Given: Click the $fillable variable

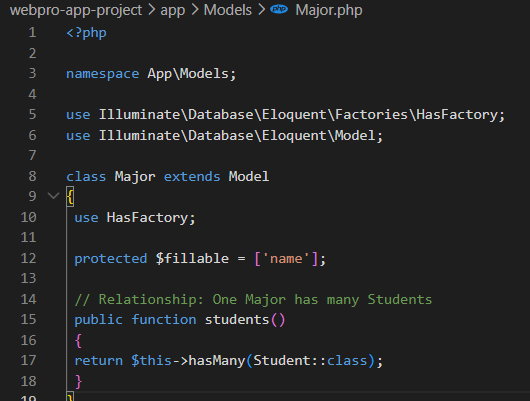Looking at the screenshot, I should [192, 258].
